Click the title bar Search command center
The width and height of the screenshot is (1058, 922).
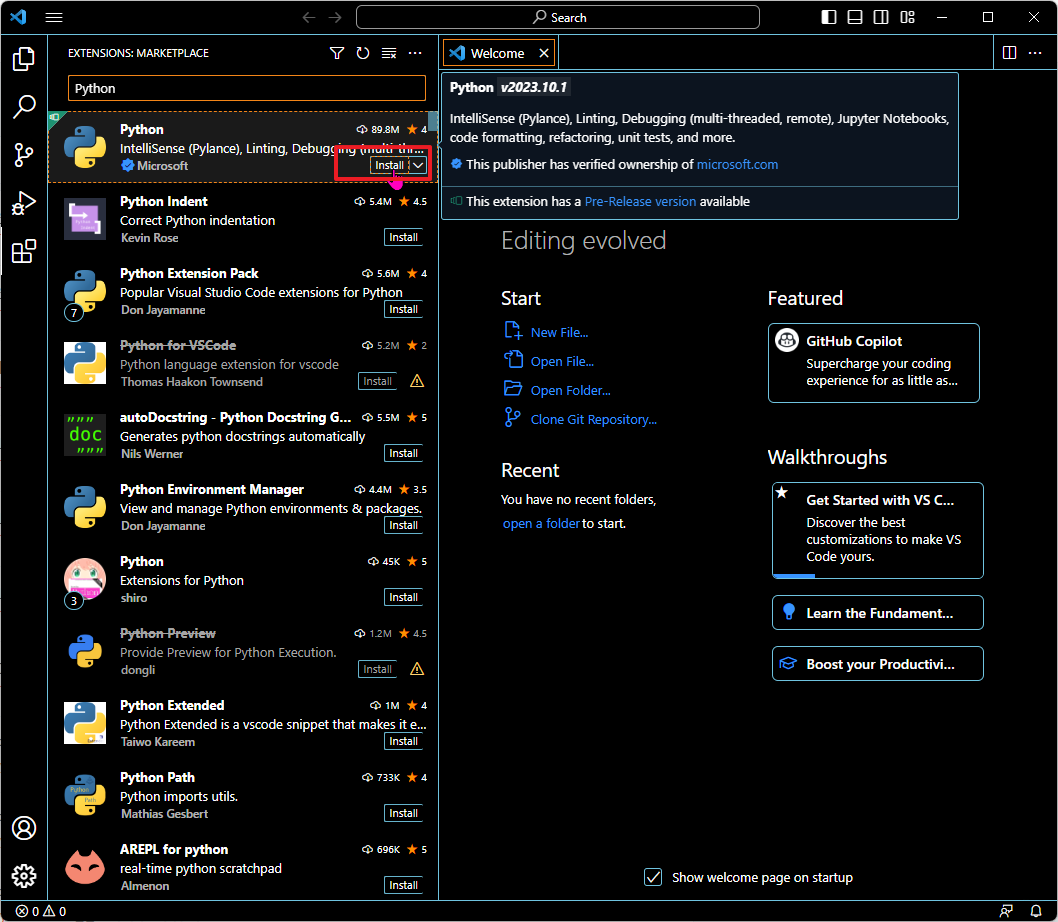tap(557, 18)
